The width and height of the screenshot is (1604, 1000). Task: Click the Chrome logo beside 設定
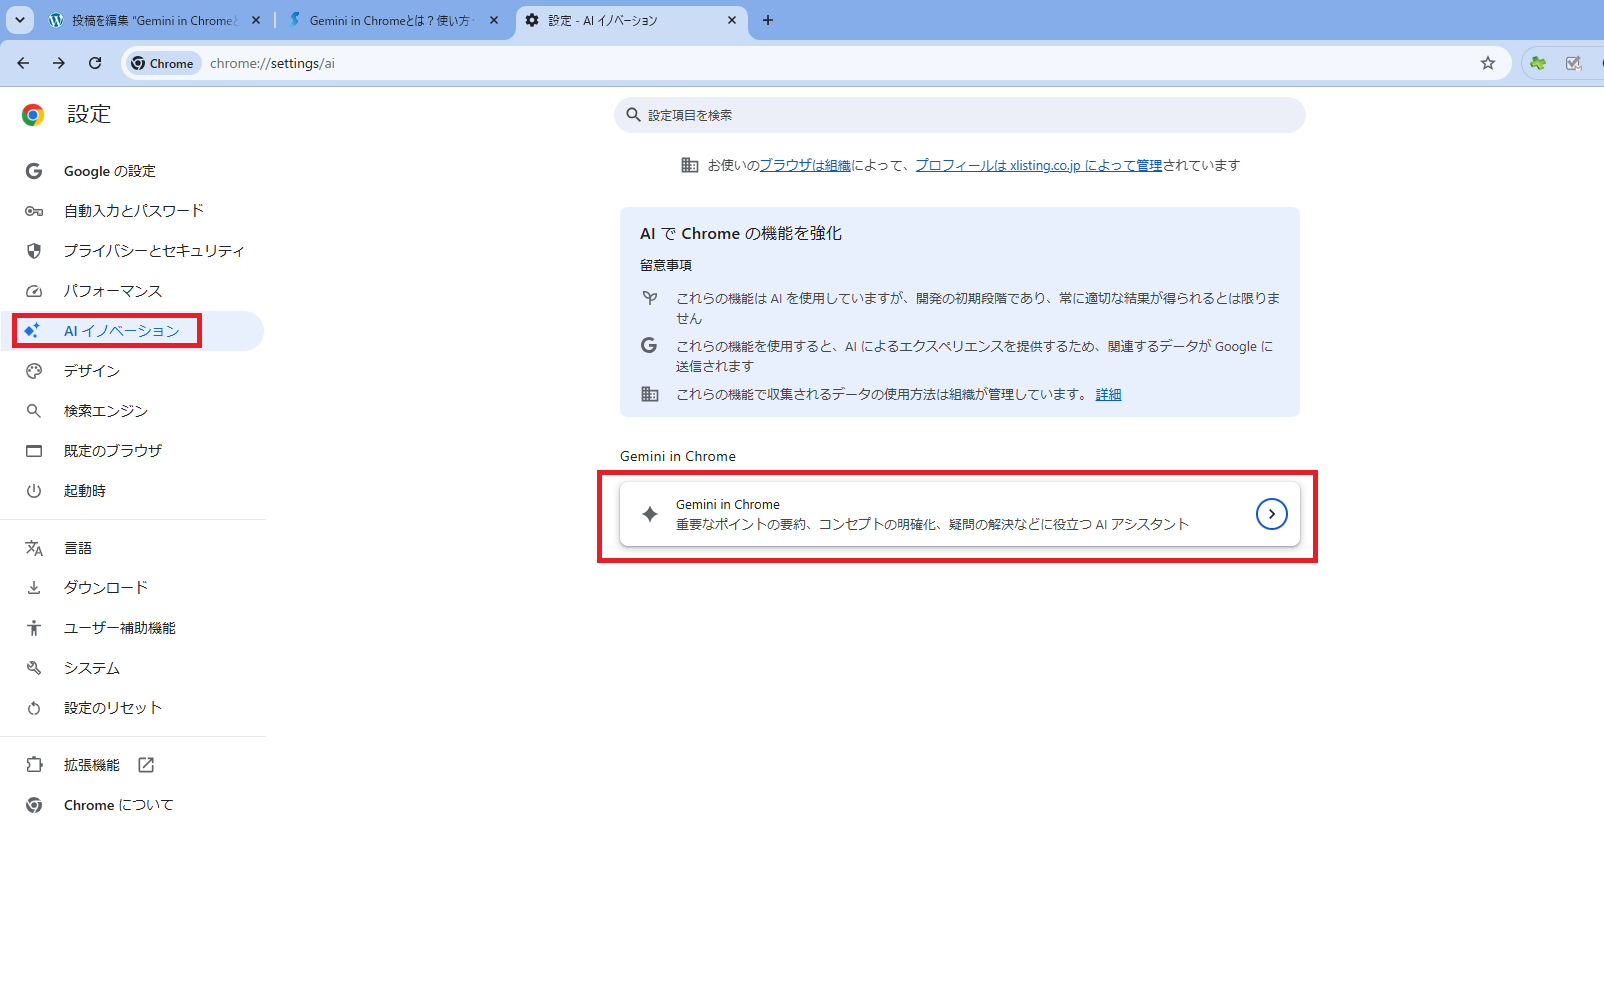pos(33,115)
